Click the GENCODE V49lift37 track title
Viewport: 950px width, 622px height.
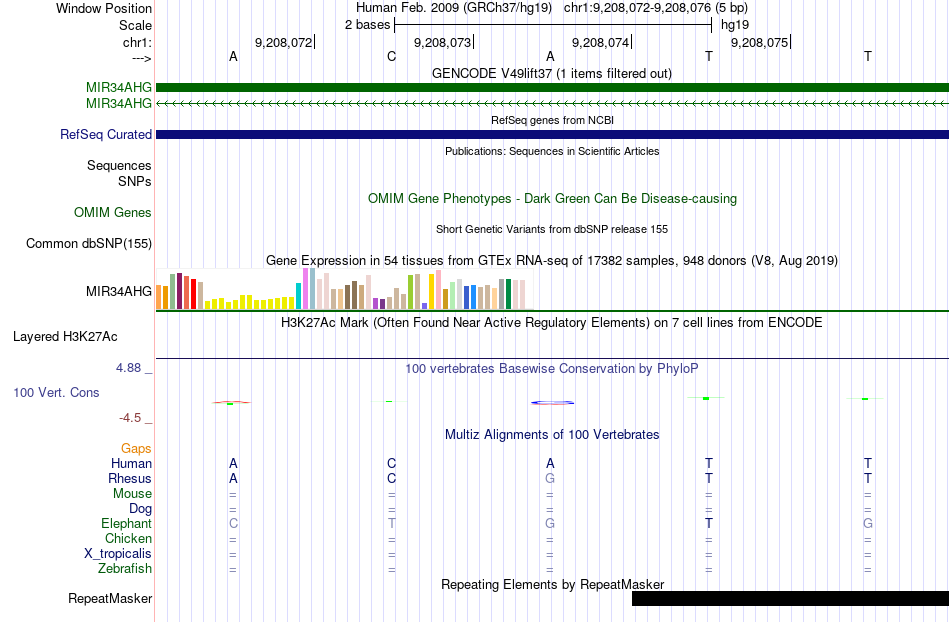pyautogui.click(x=551, y=73)
